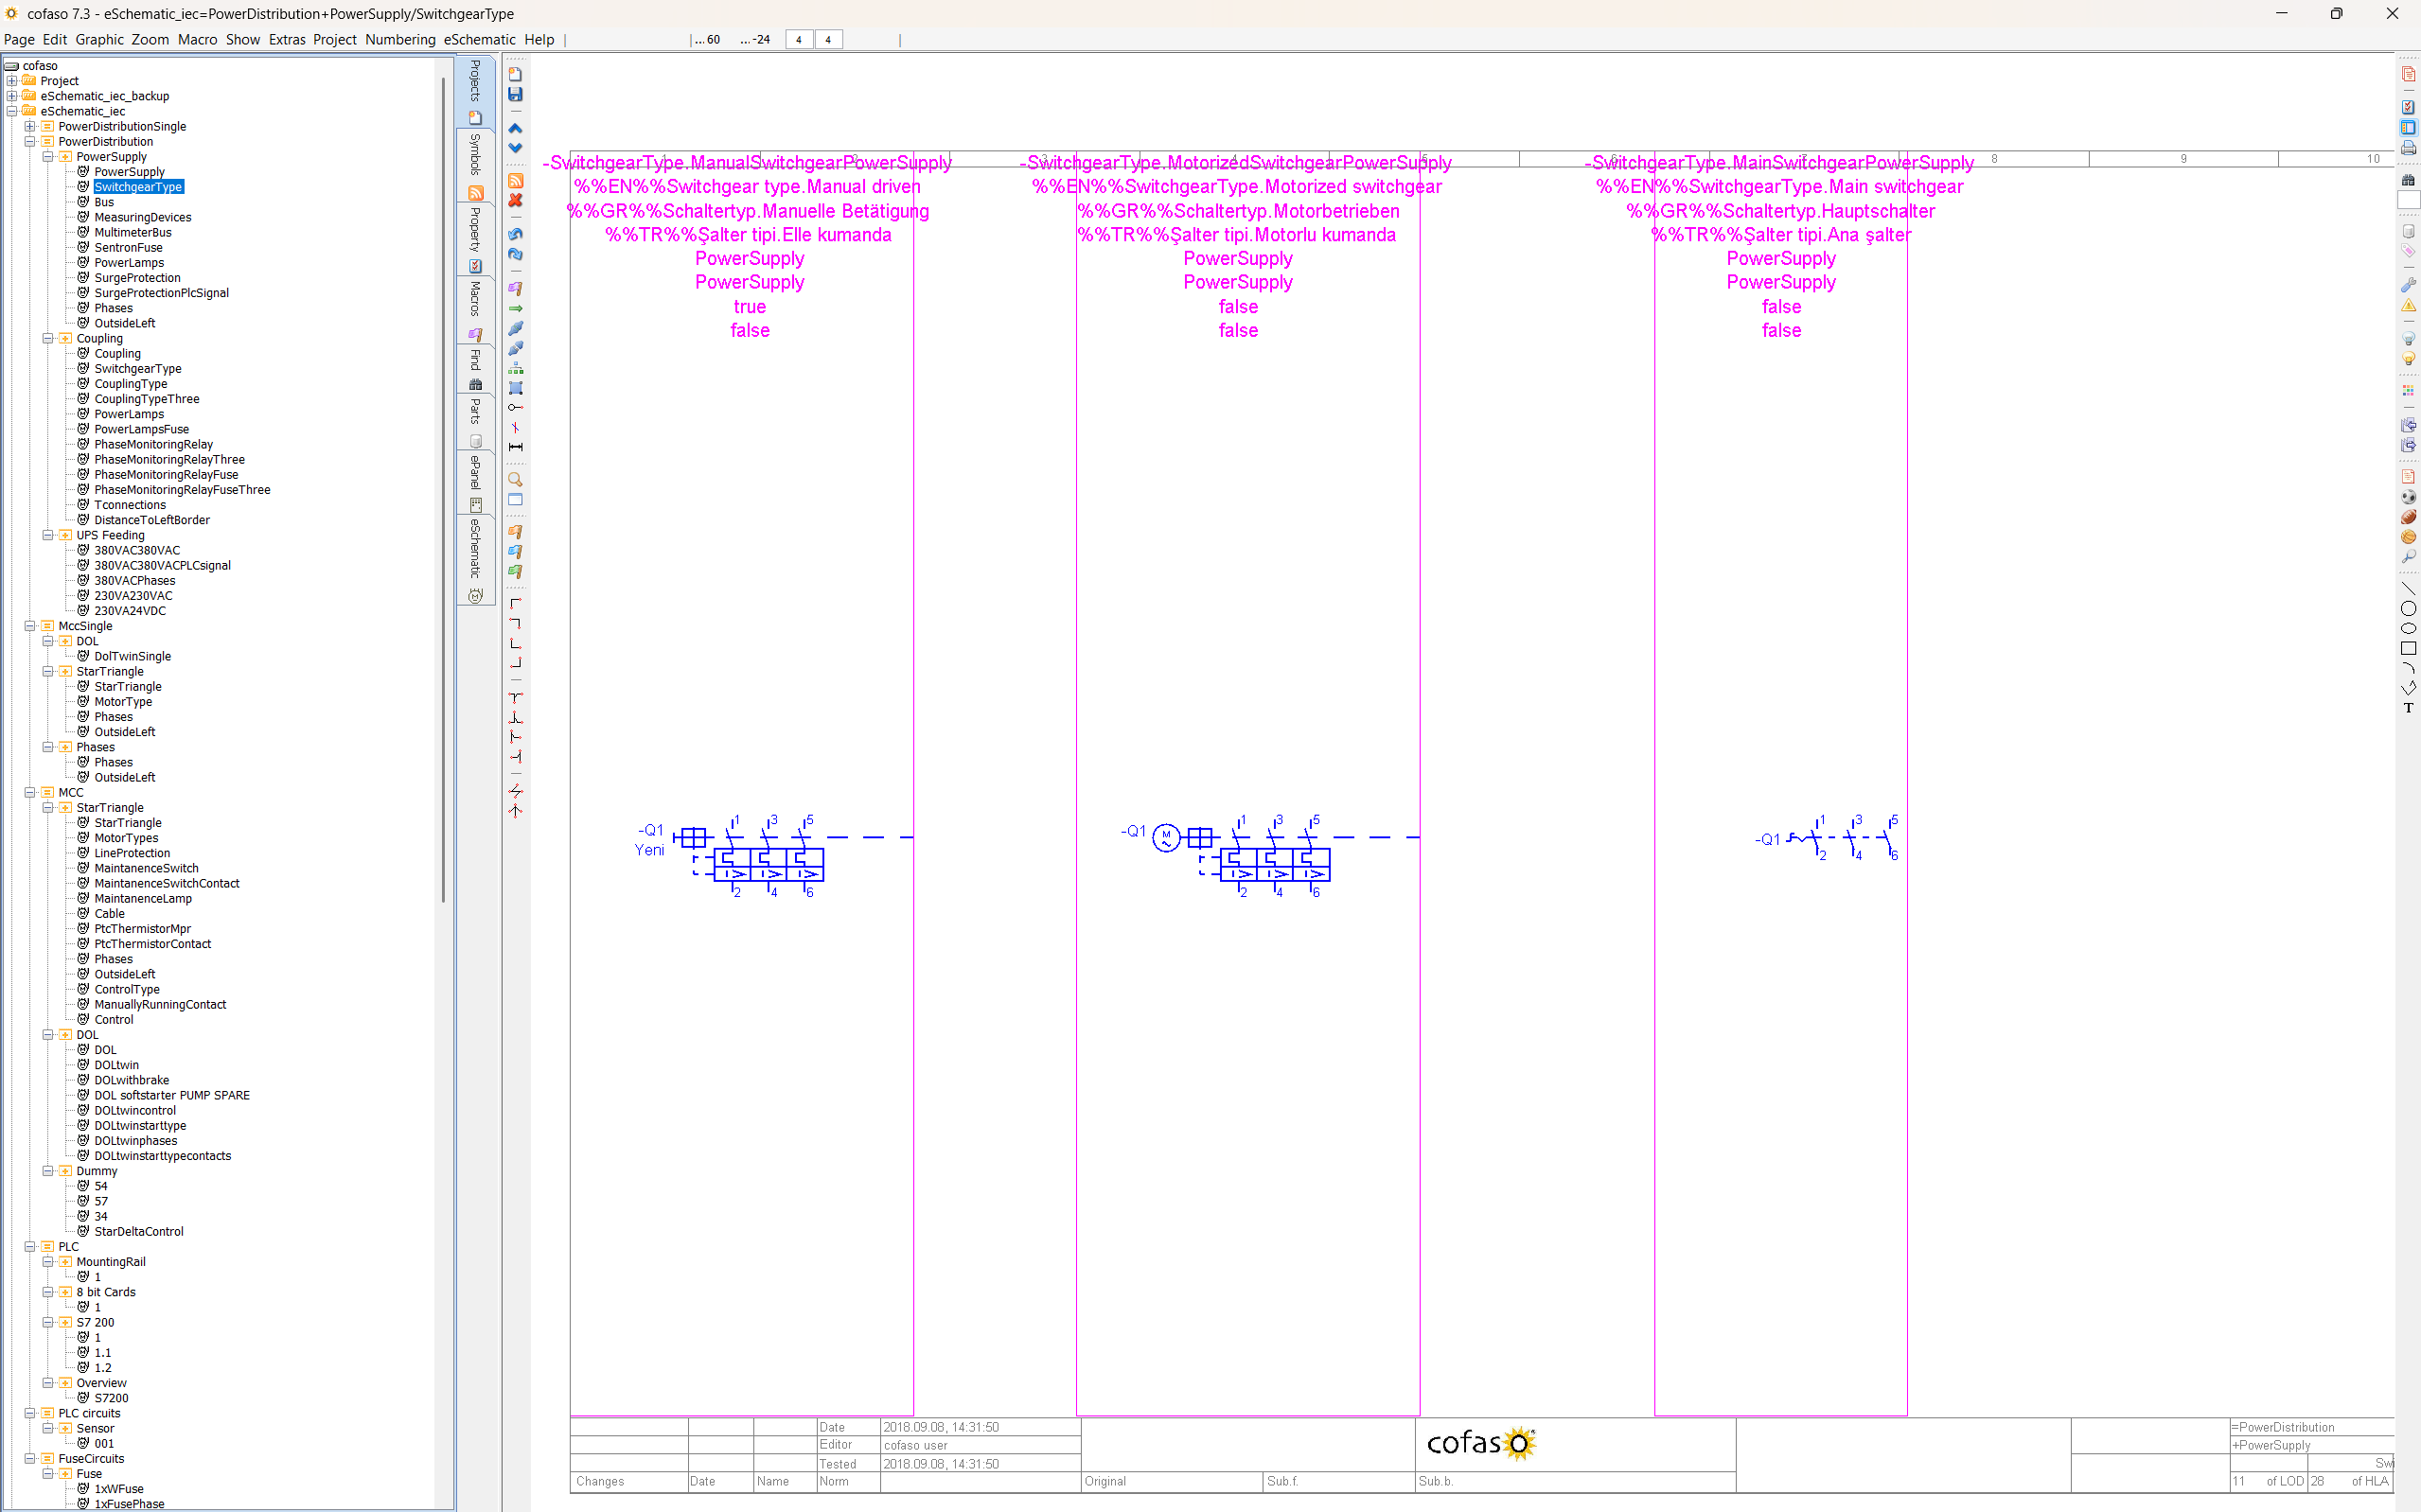Expand the eSchematic_iec_backup folder
The image size is (2421, 1512).
11,96
